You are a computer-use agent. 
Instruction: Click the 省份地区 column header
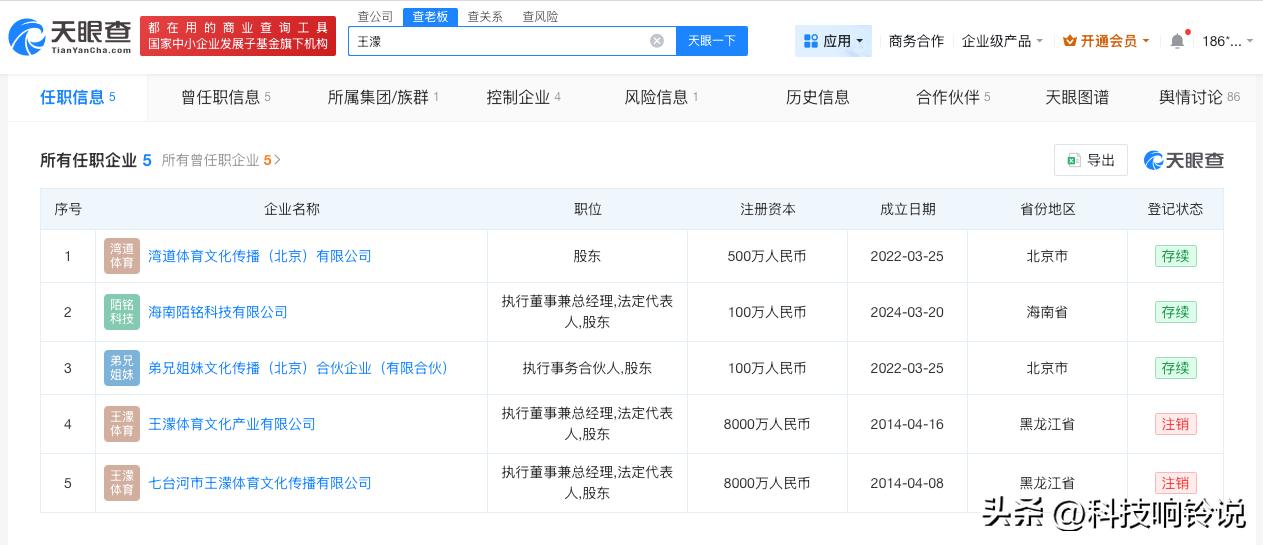(x=1048, y=209)
